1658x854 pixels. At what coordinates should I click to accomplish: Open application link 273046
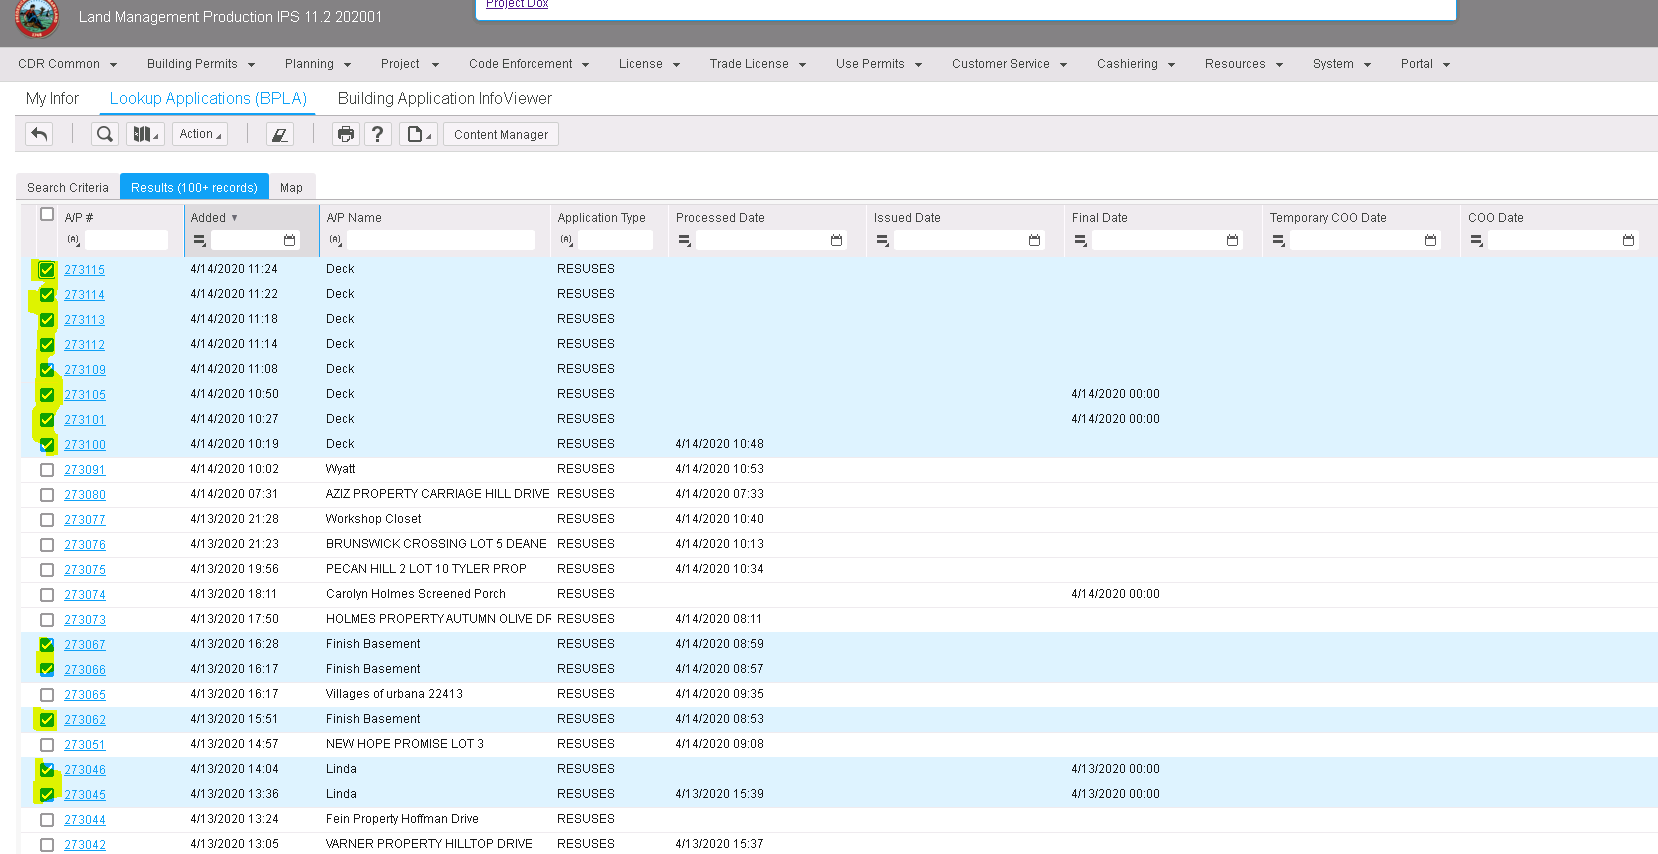click(85, 770)
